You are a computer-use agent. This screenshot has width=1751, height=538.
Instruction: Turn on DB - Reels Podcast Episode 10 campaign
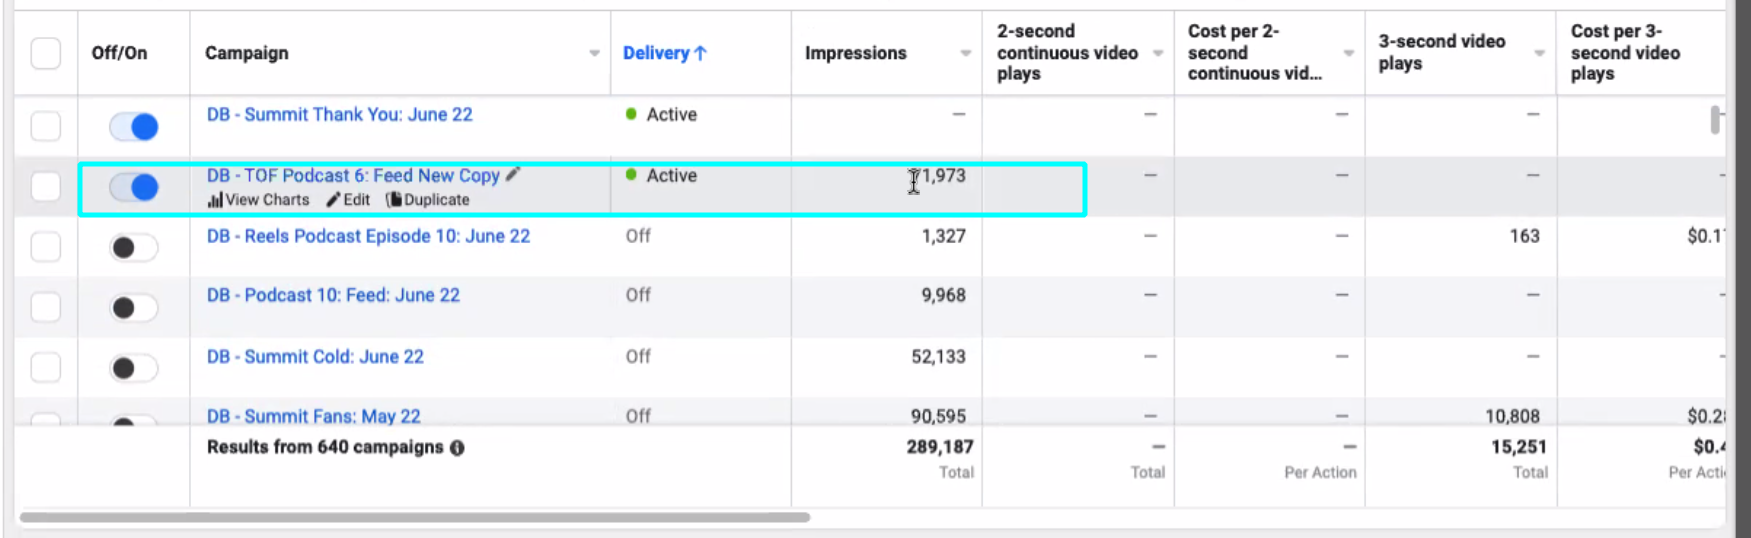[x=134, y=248]
